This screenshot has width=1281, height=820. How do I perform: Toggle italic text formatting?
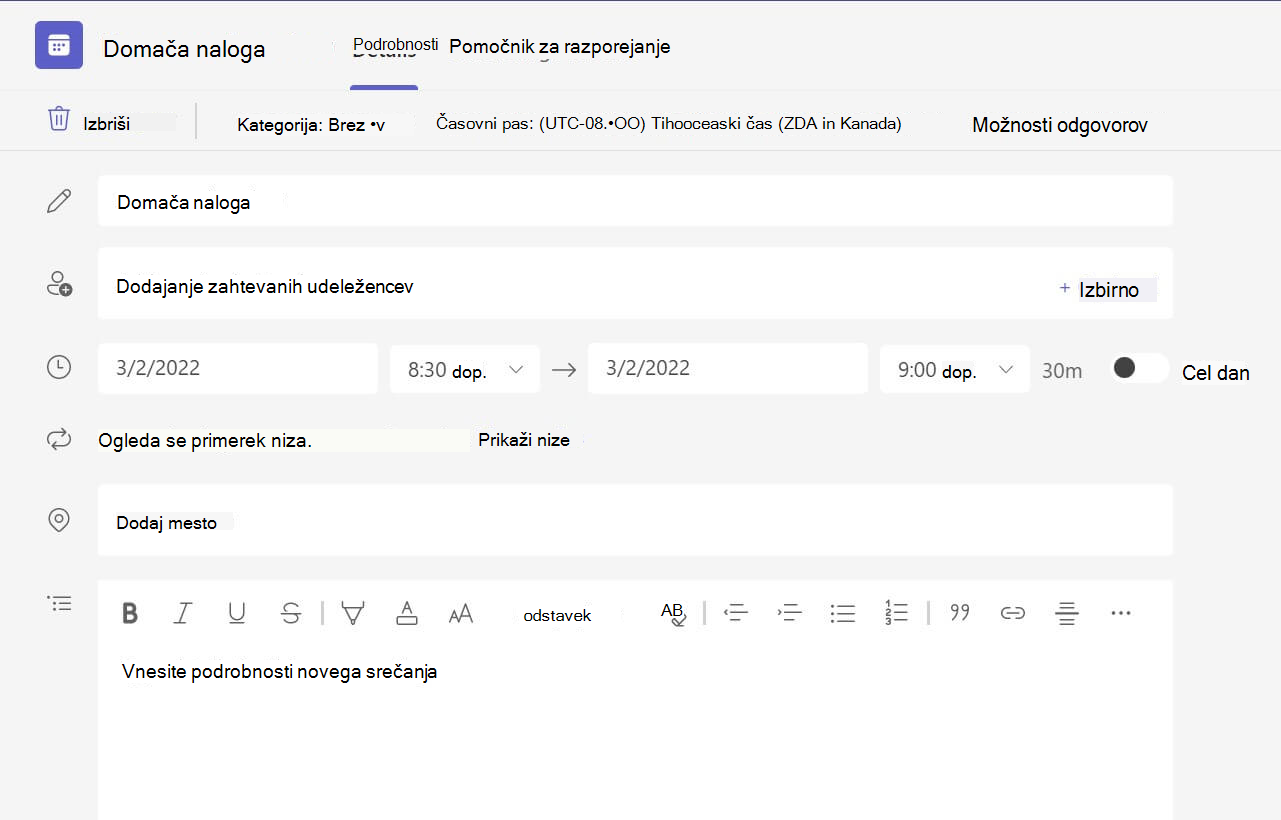[x=182, y=613]
